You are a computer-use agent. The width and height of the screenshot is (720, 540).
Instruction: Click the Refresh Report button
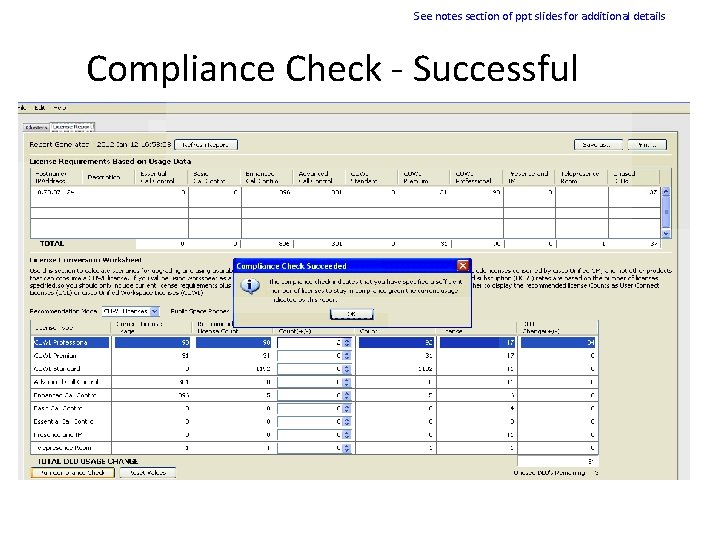tap(206, 145)
